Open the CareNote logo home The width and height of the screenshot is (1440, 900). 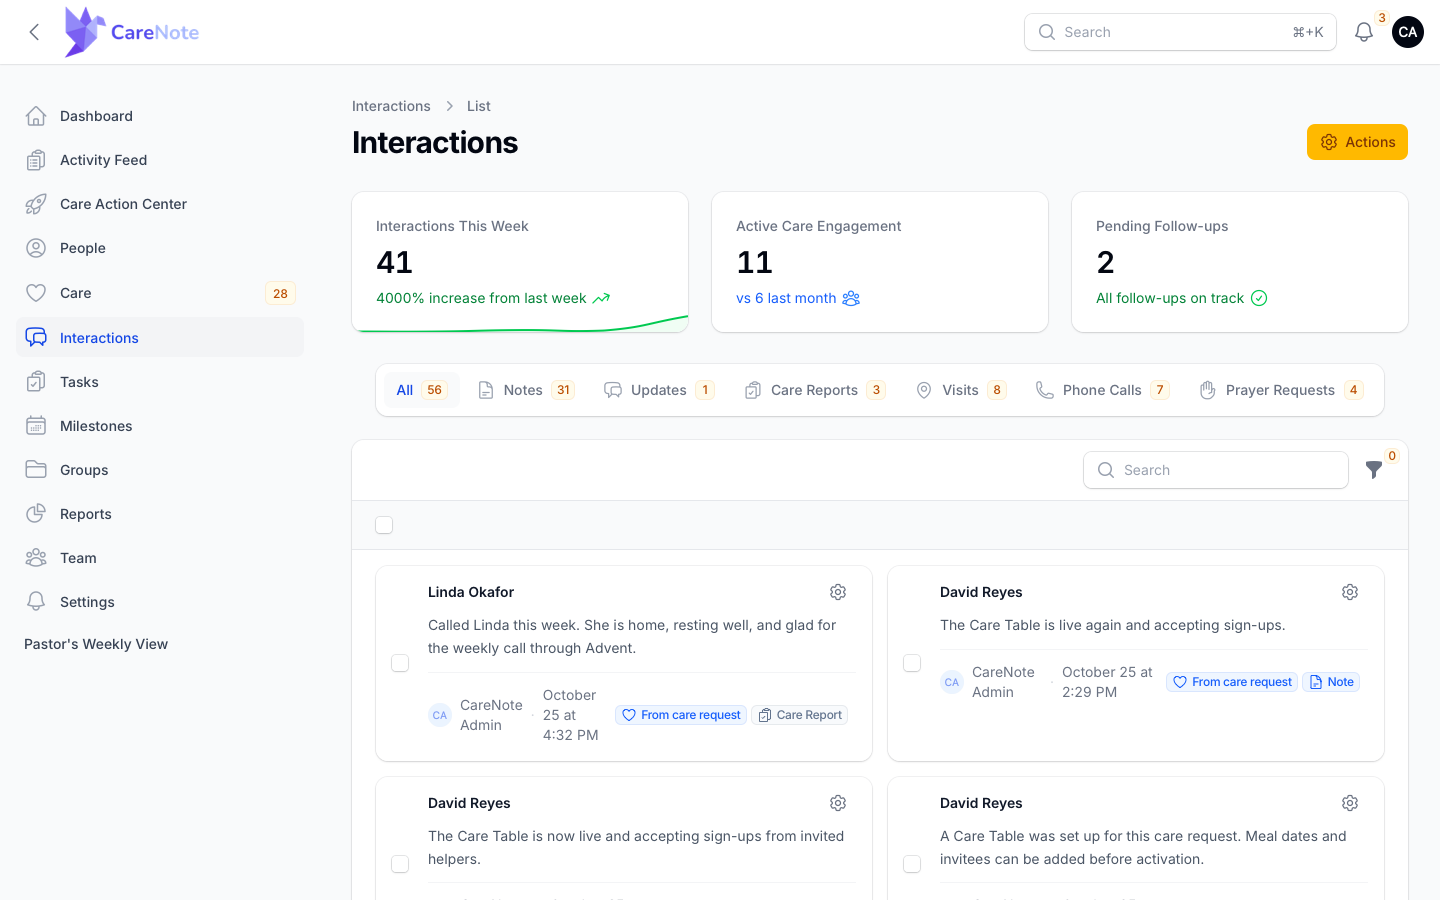(x=131, y=32)
